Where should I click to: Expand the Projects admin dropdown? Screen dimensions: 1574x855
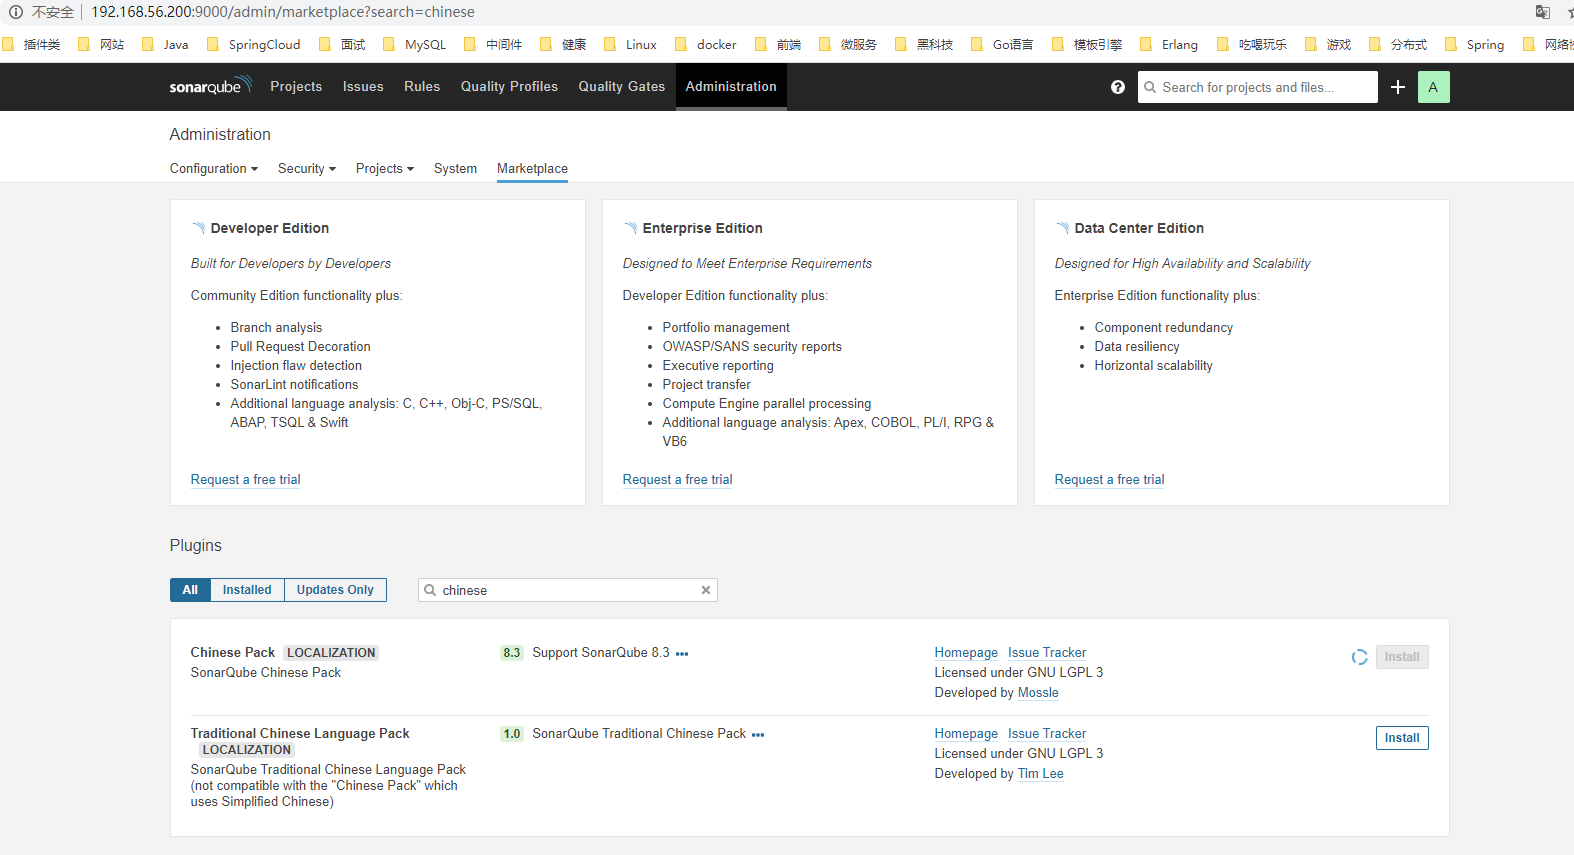pyautogui.click(x=385, y=169)
